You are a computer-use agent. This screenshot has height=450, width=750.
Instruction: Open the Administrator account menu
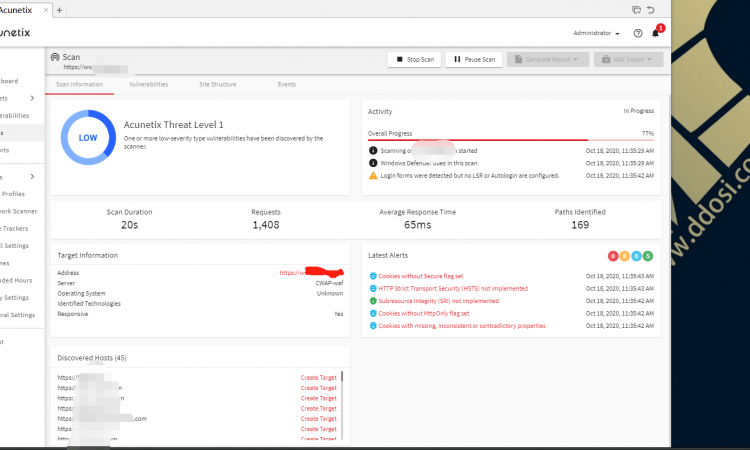pyautogui.click(x=596, y=33)
